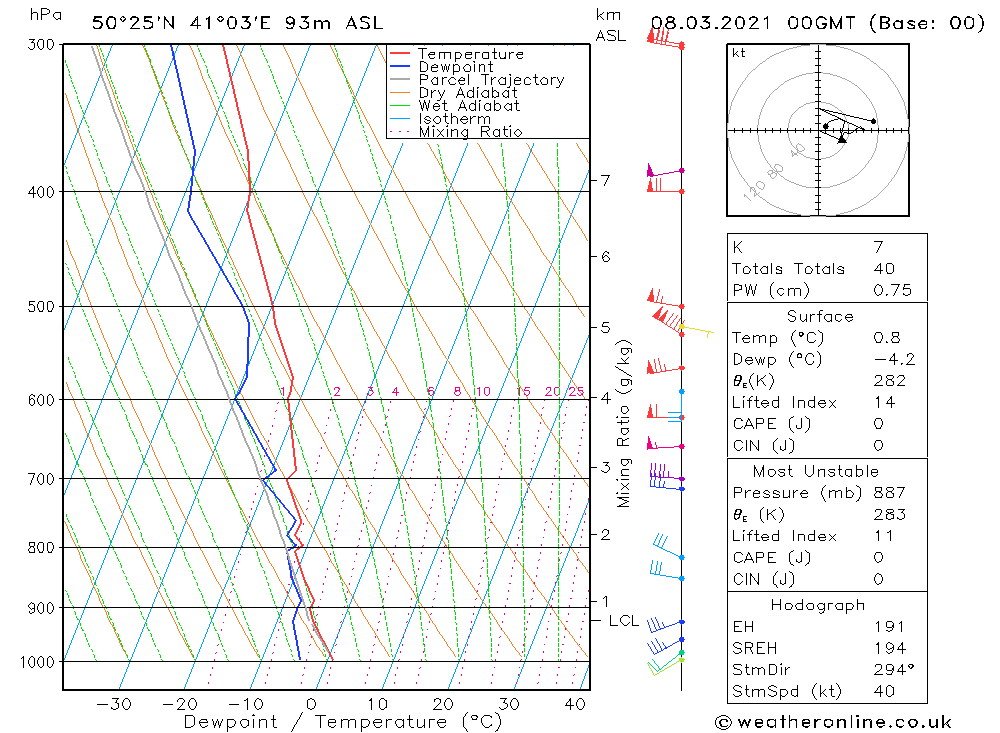Click the Dewpoint / Temperature (°C) axis title
1000x733 pixels.
click(343, 722)
